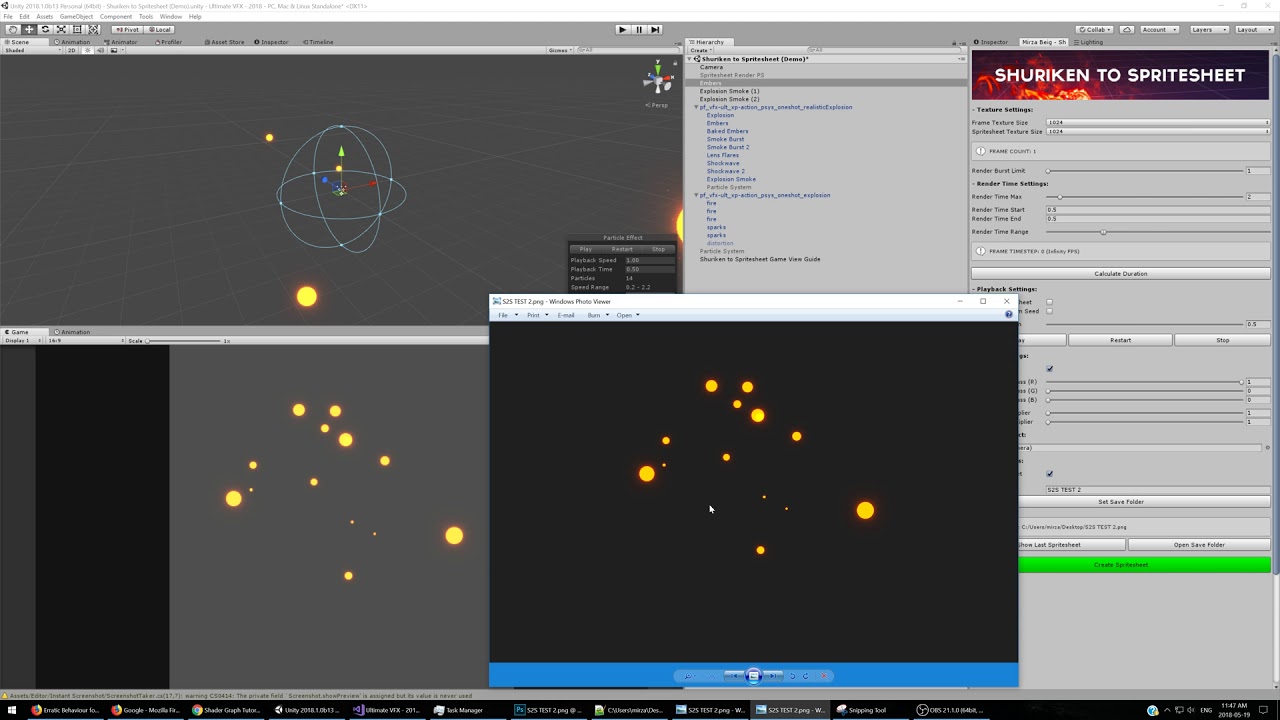Toggle the checked box above the R slider
Viewport: 1280px width, 720px height.
pos(1049,369)
